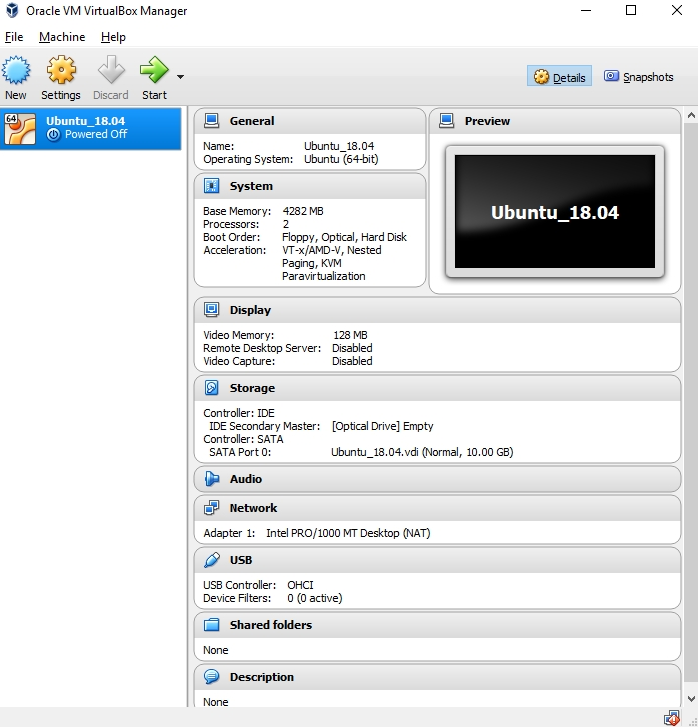Click the Shared folders icon

pyautogui.click(x=211, y=625)
